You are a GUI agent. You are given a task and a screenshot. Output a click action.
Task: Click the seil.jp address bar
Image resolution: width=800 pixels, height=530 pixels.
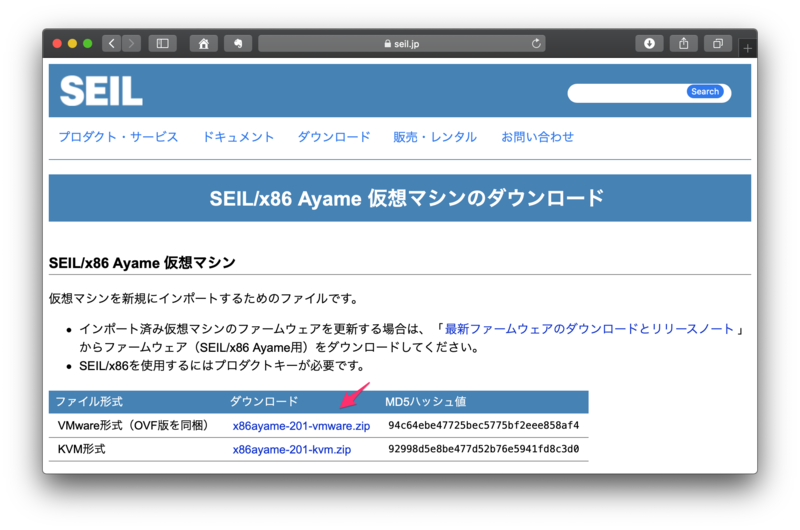point(402,43)
